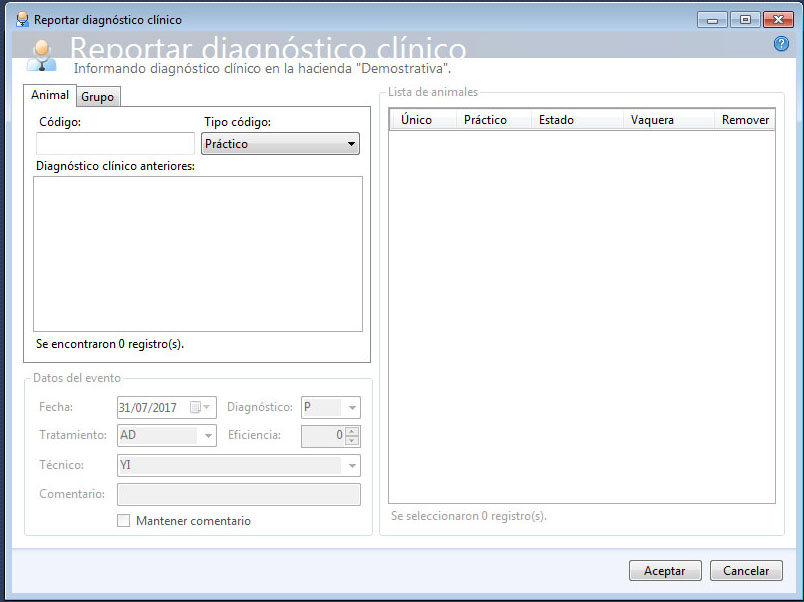Expand the Diagnóstico dropdown
Image resolution: width=804 pixels, height=602 pixels.
[352, 408]
